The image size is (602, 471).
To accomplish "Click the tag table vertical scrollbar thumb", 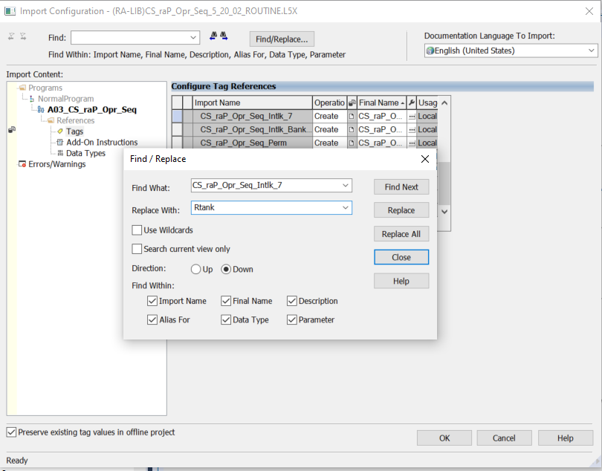I will tap(444, 183).
